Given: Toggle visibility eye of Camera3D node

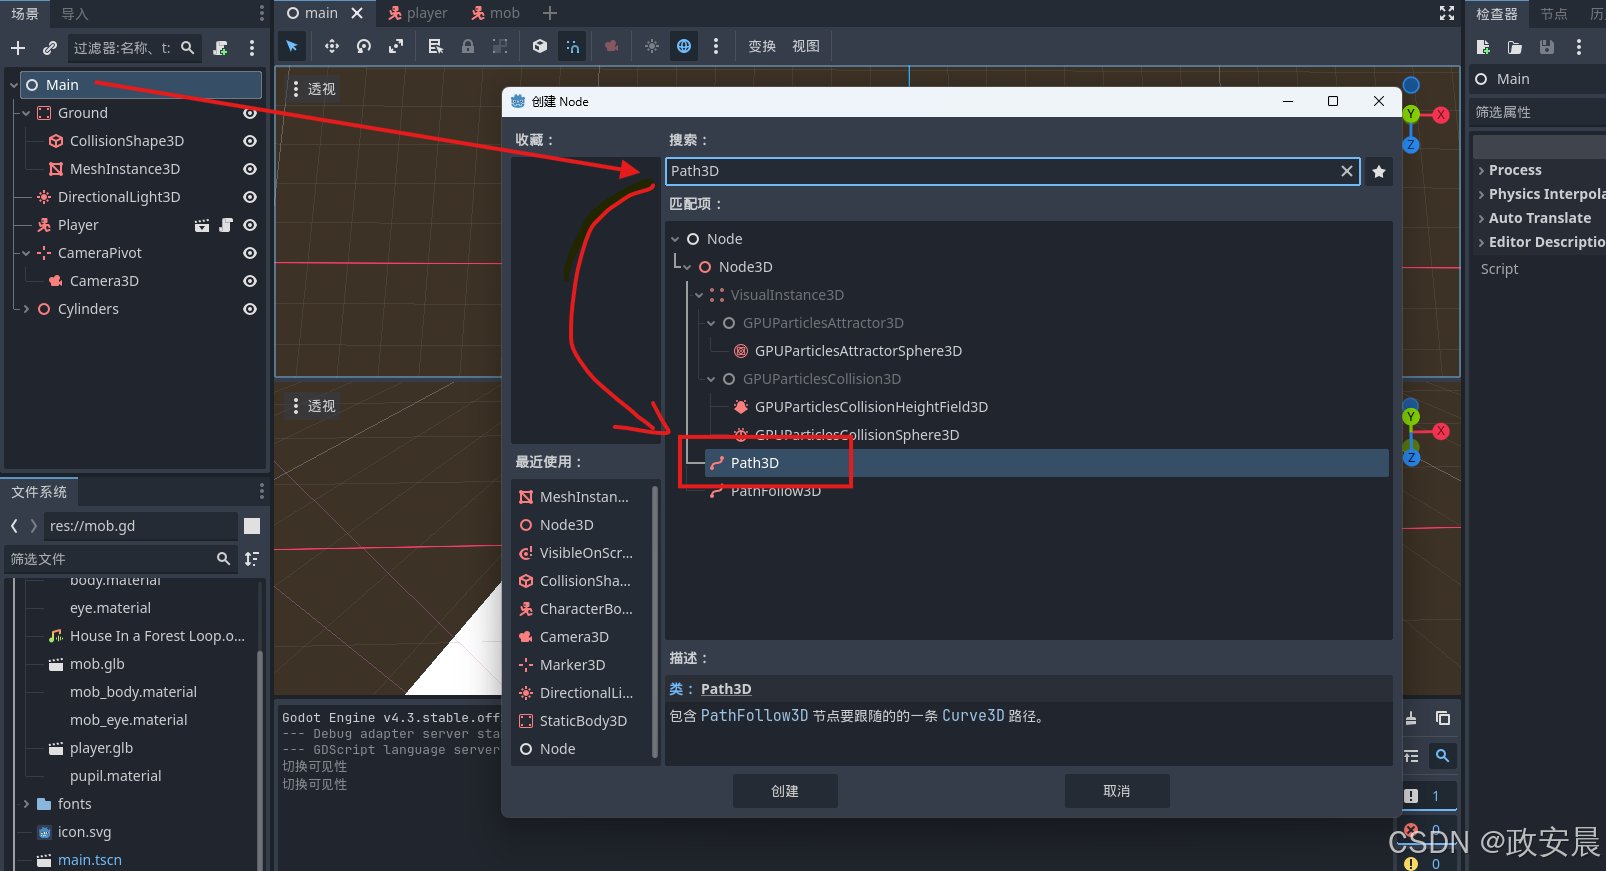Looking at the screenshot, I should point(250,281).
